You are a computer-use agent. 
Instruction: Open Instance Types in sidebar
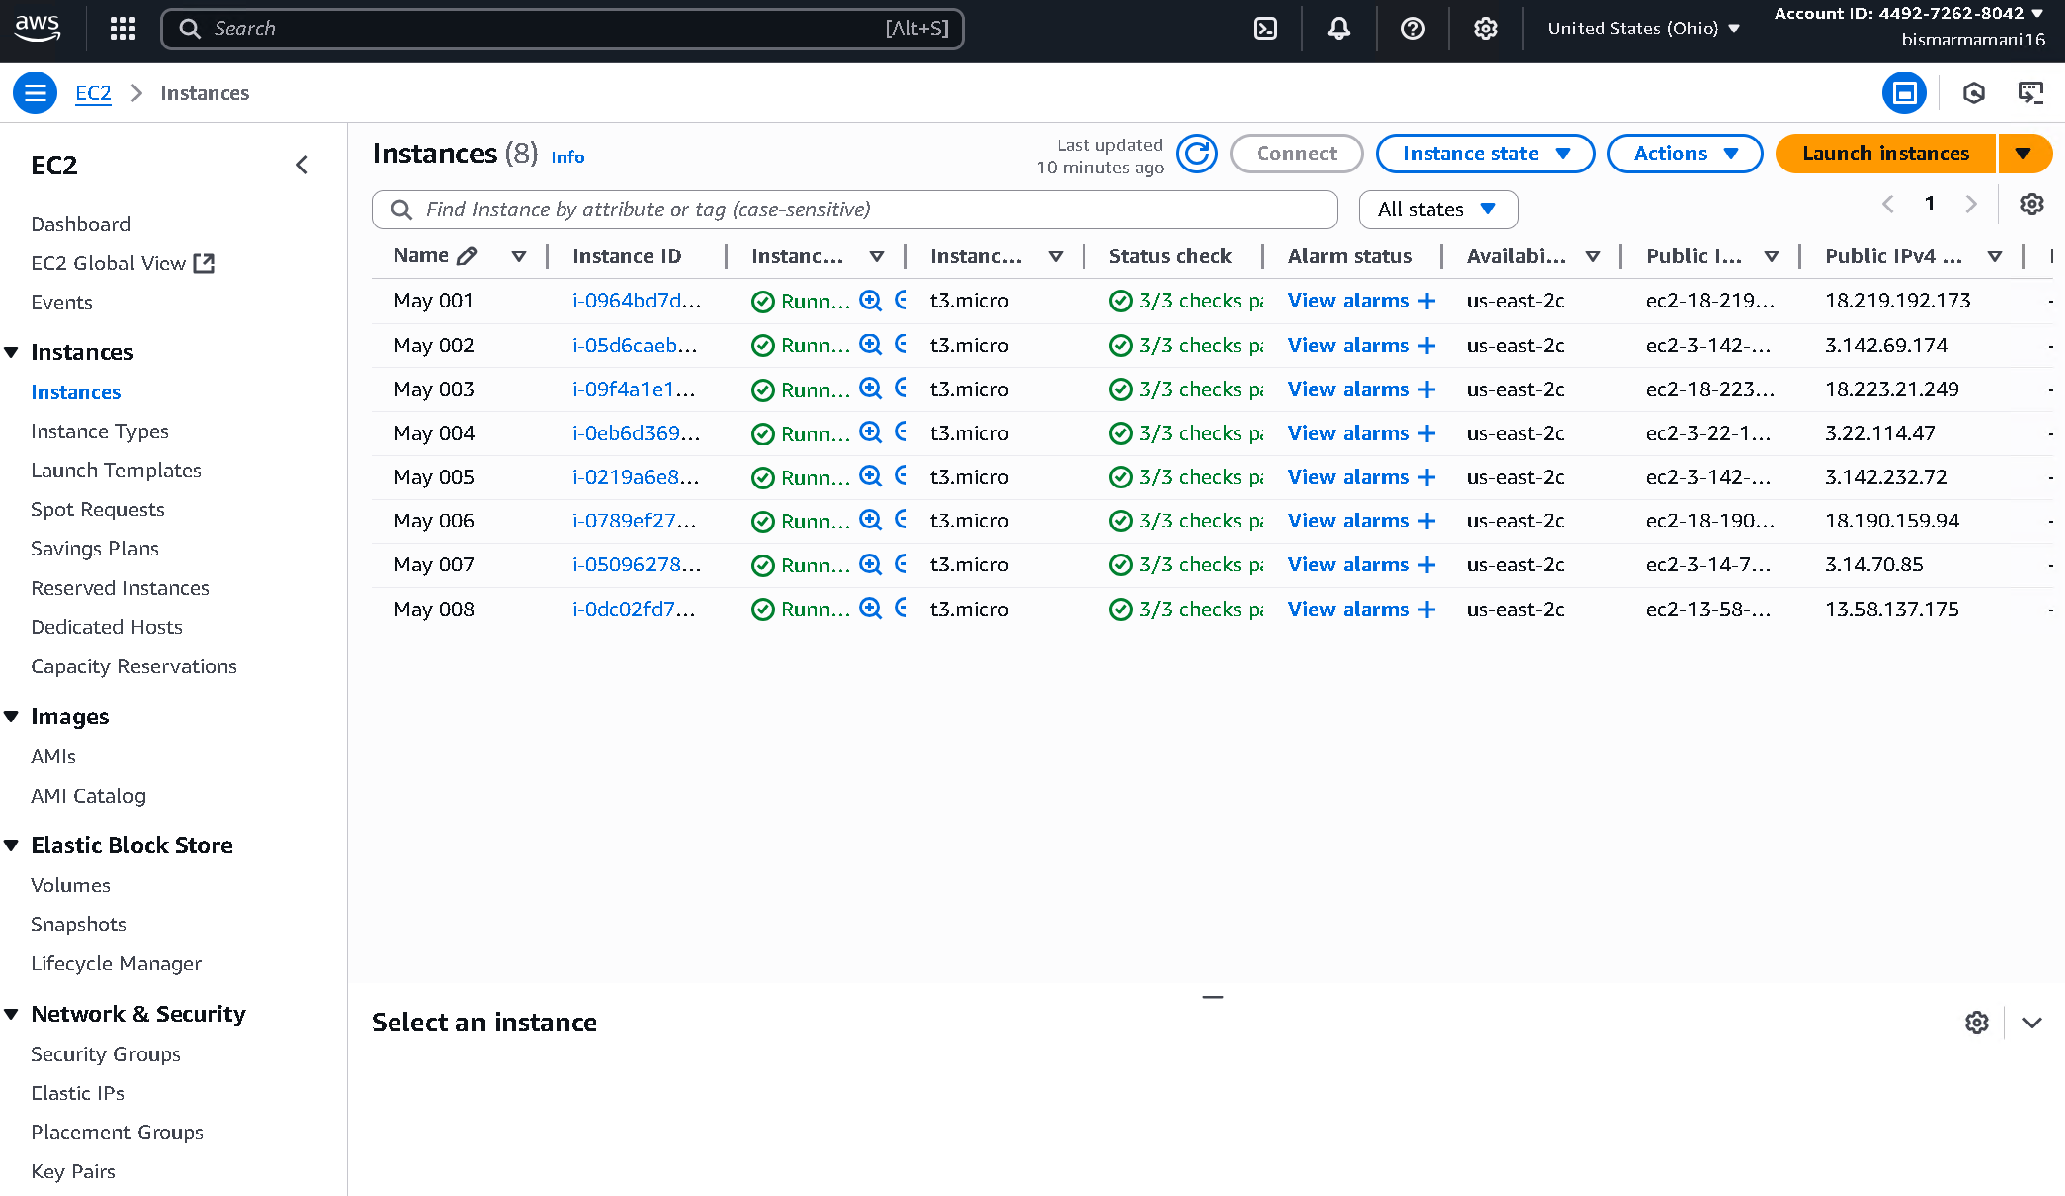tap(100, 431)
